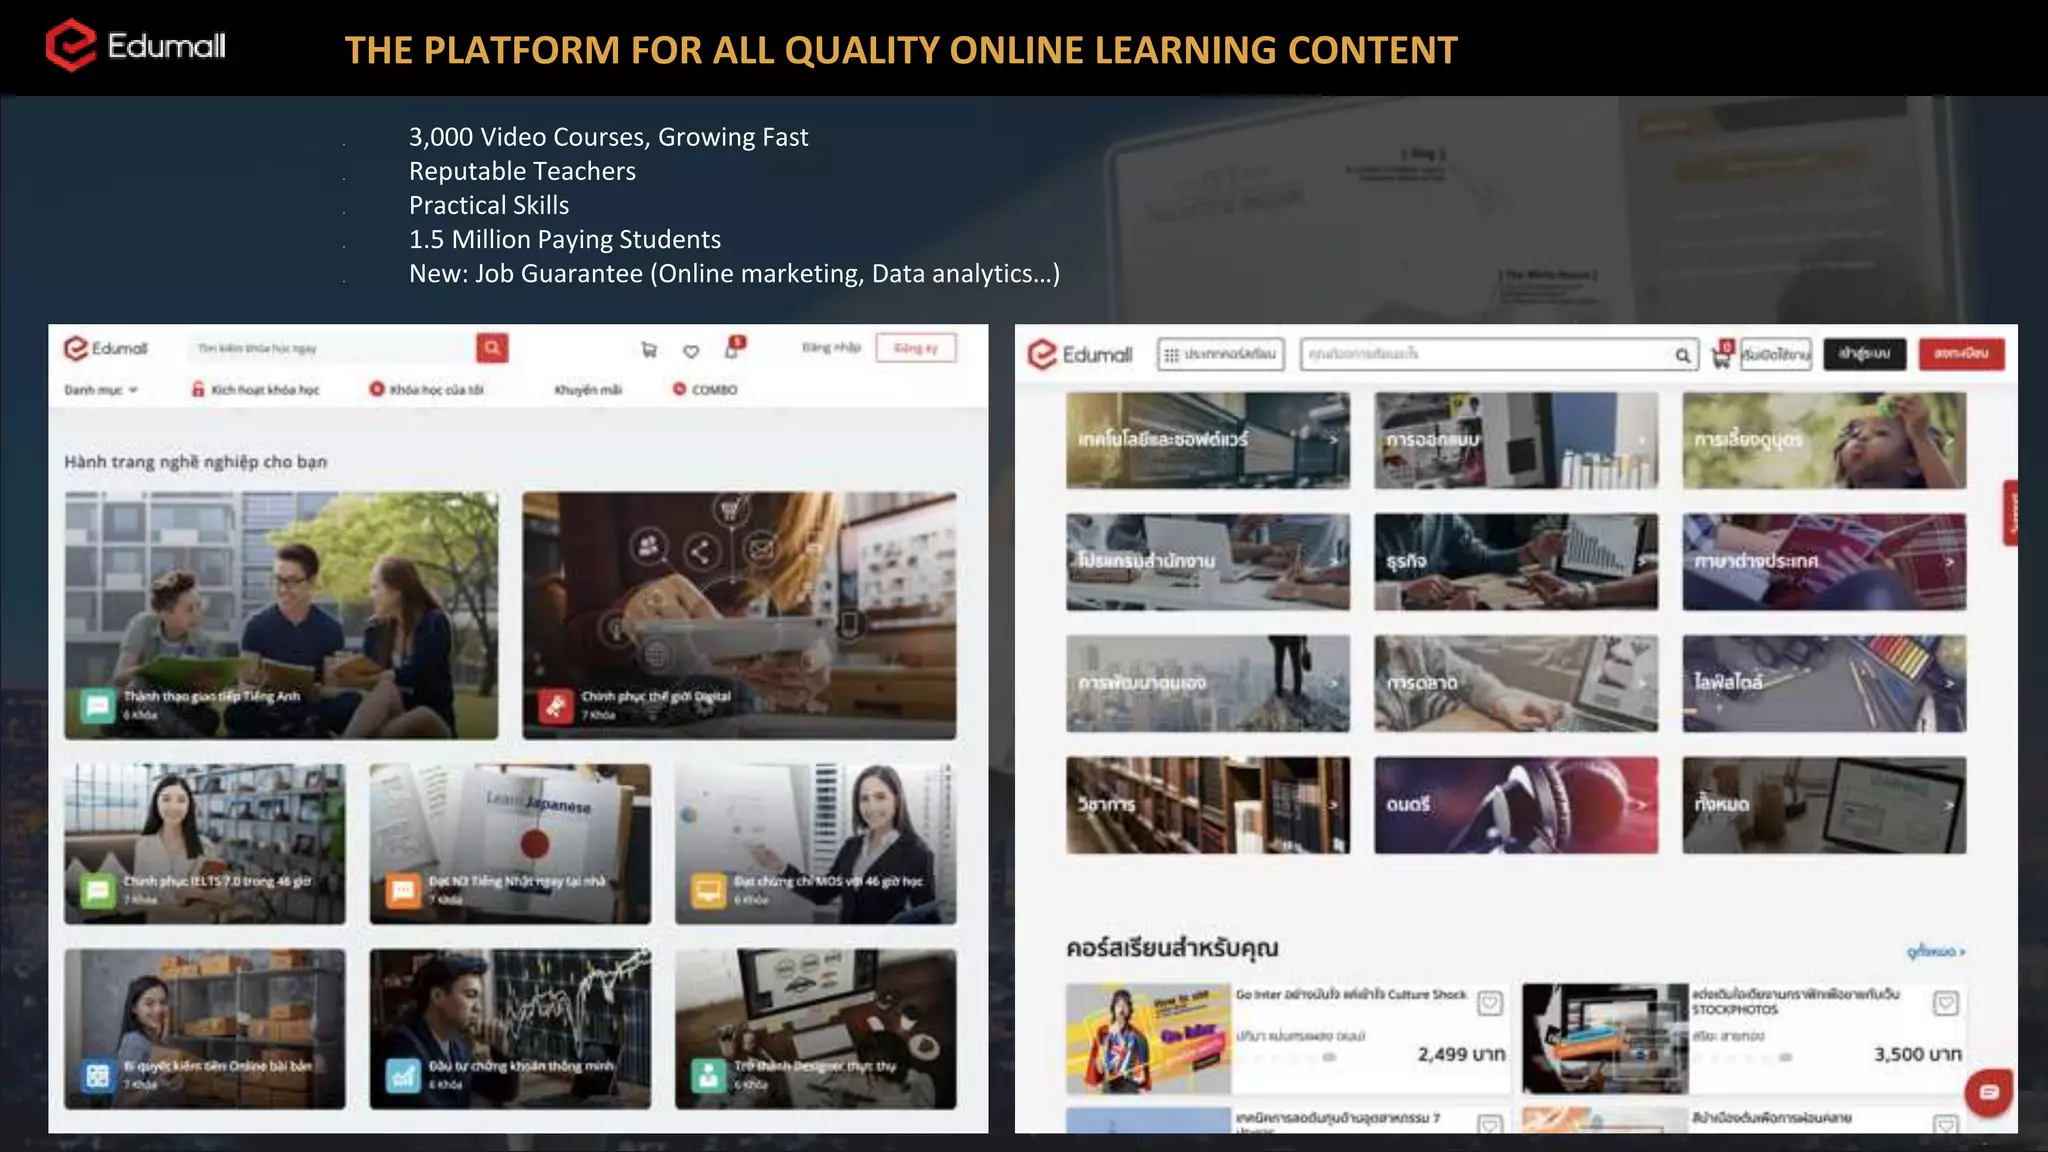
Task: Open the Thai course category grid dropdown
Action: [1220, 354]
